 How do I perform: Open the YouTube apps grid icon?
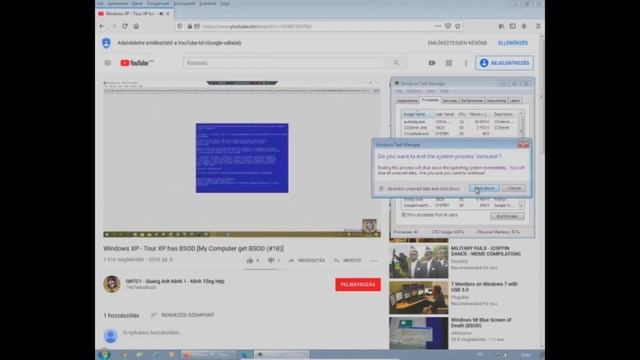click(x=449, y=63)
